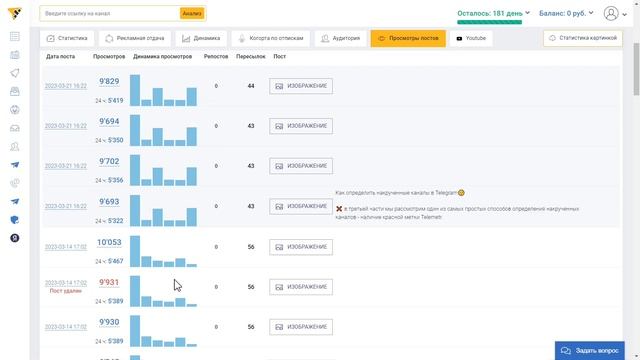Screen dimensions: 640x360
Task: Click the blue shield icon in sidebar
Action: (15, 220)
